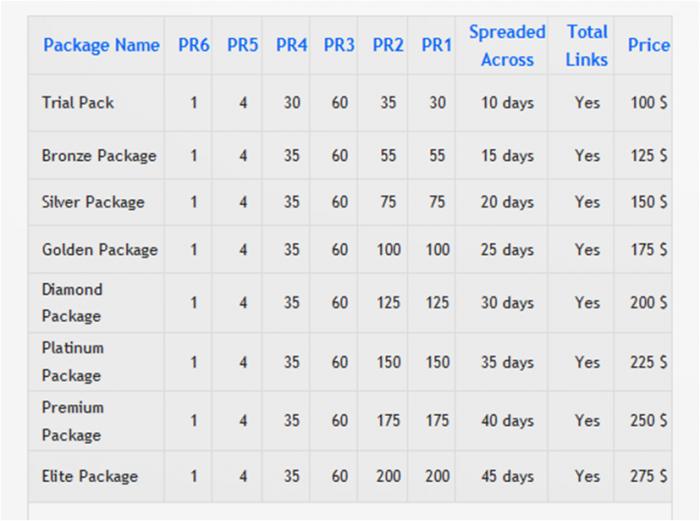700x521 pixels.
Task: Click the Price column header
Action: (x=648, y=45)
